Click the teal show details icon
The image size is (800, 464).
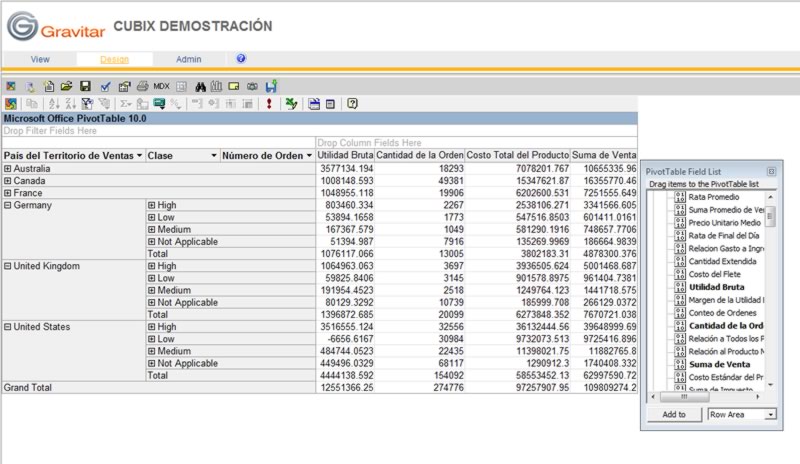(x=159, y=104)
